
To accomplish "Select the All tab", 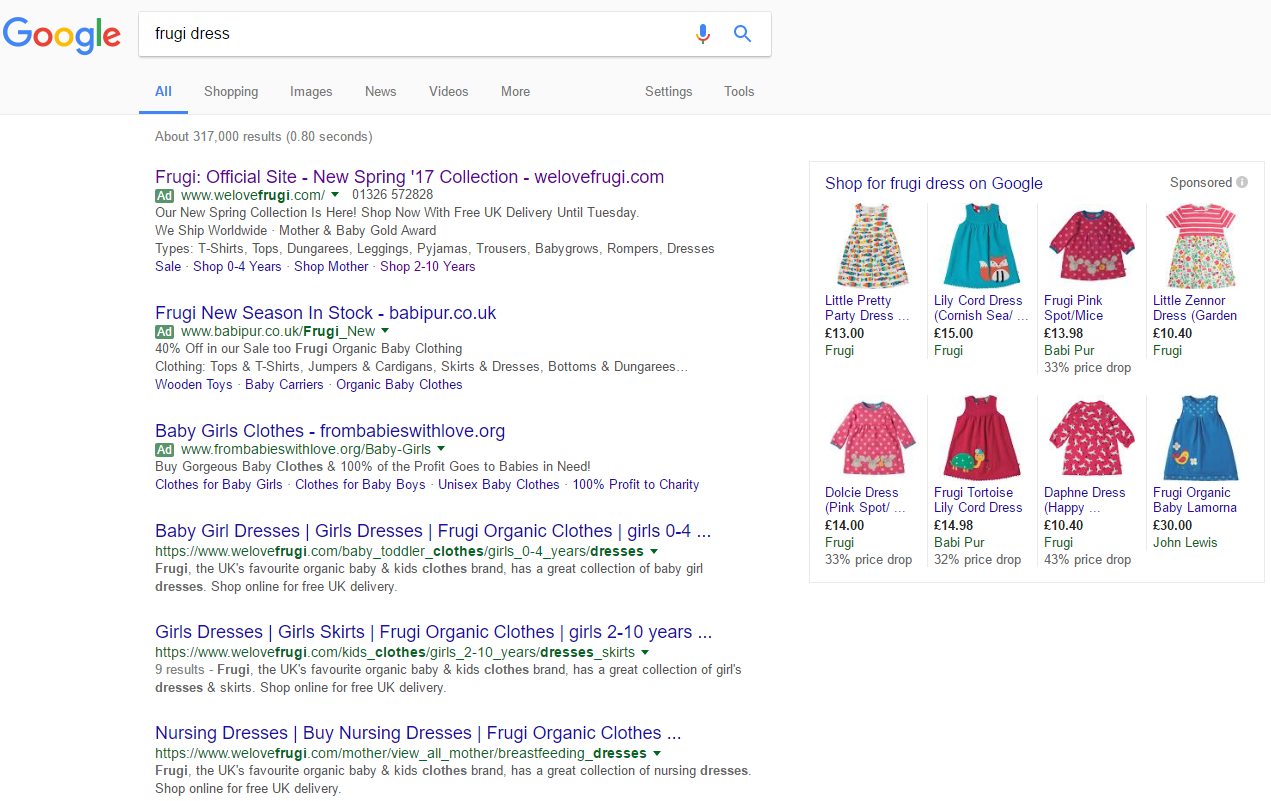I will pos(163,91).
